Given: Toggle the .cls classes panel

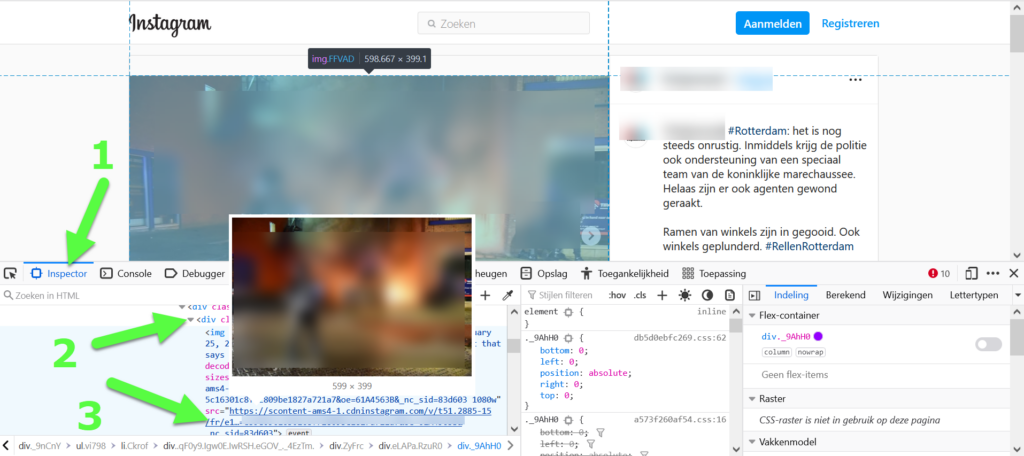Looking at the screenshot, I should 640,295.
